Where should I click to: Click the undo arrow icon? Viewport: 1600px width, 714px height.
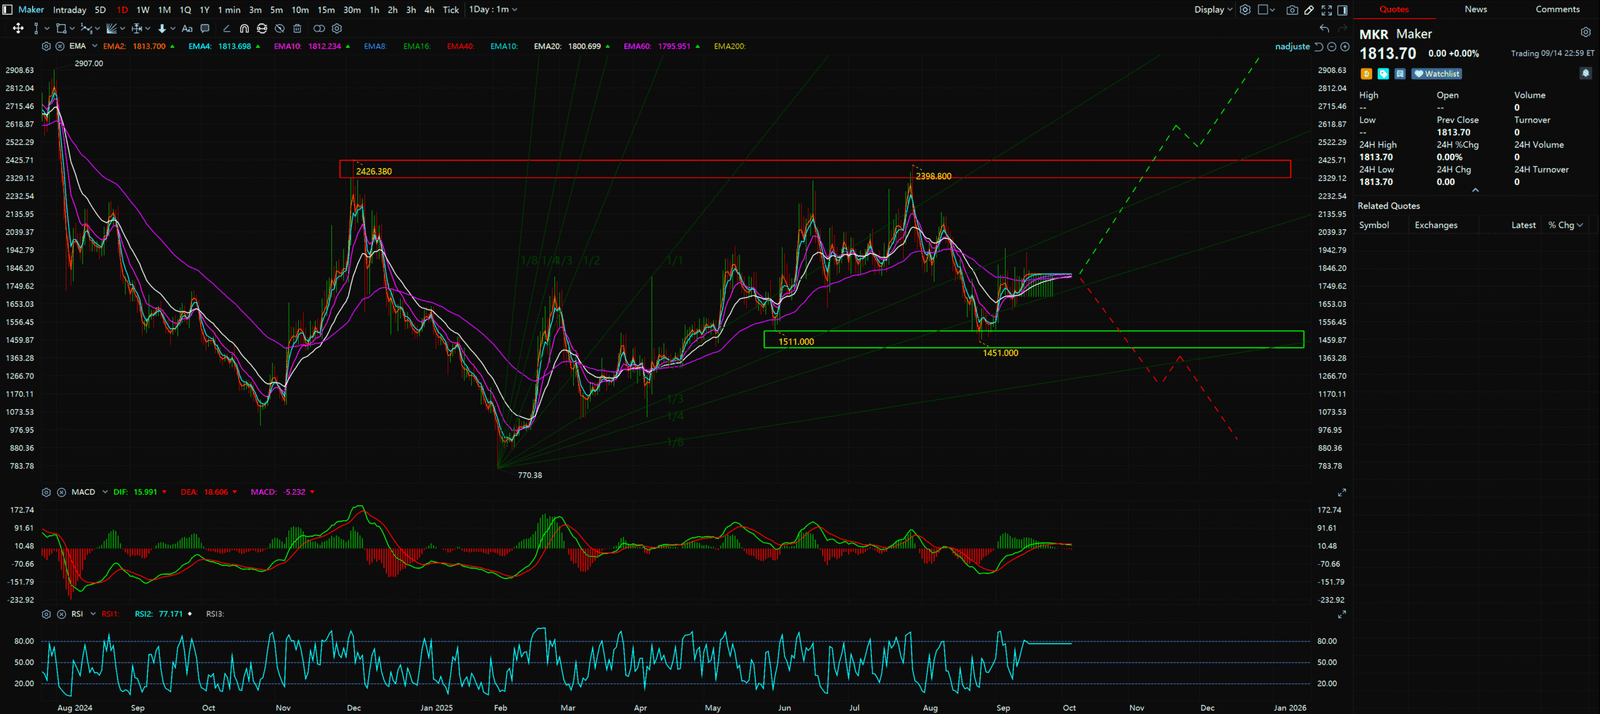coord(1324,29)
